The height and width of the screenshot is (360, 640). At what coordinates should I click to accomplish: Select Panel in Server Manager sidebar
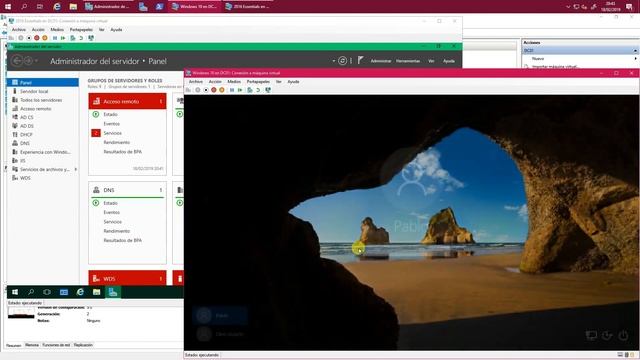click(43, 82)
